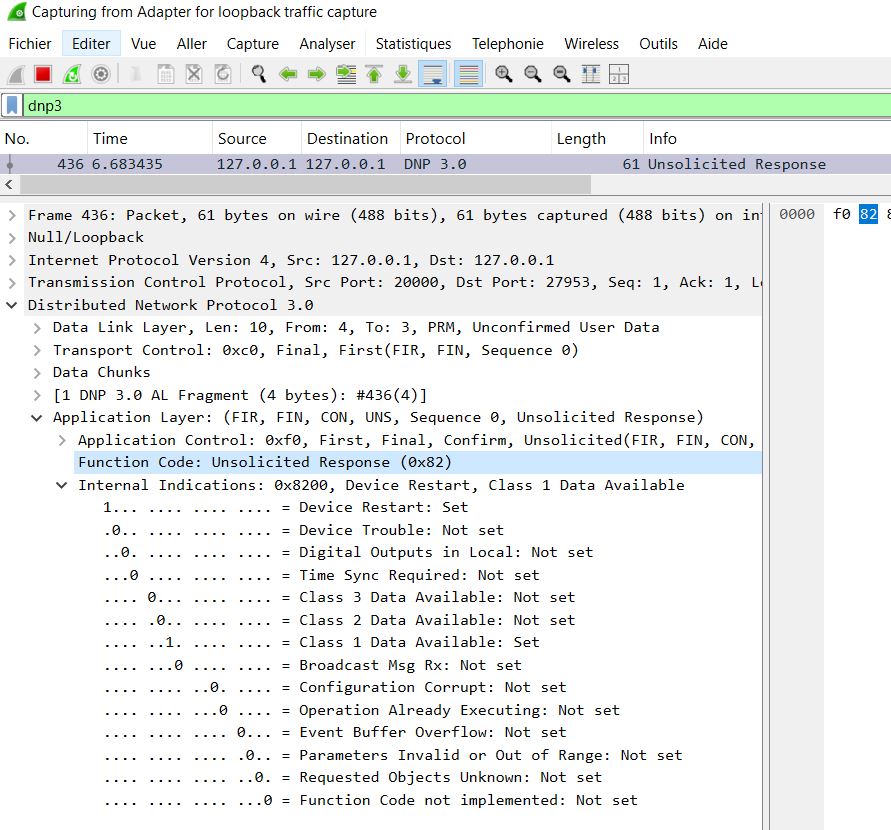The width and height of the screenshot is (891, 830).
Task: Open the Aide menu
Action: coord(713,44)
